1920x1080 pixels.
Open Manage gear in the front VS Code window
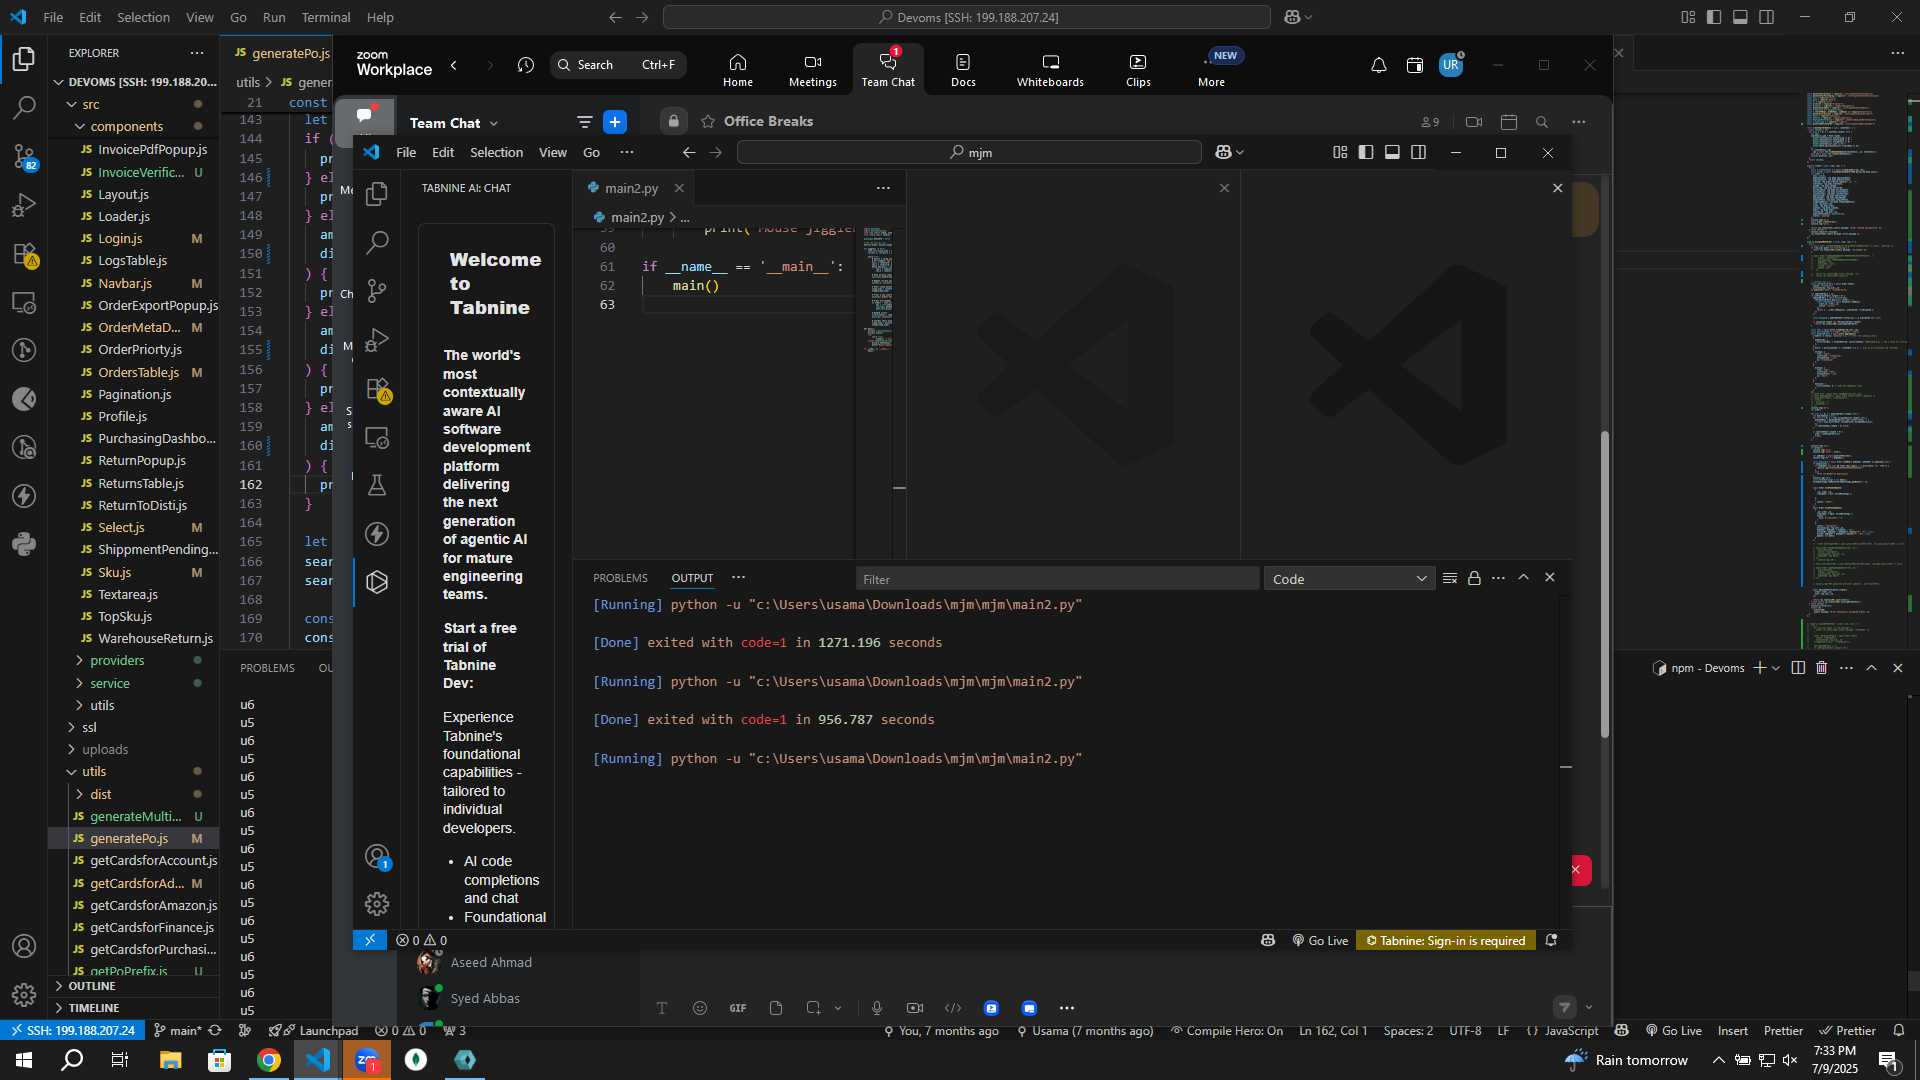pyautogui.click(x=377, y=904)
